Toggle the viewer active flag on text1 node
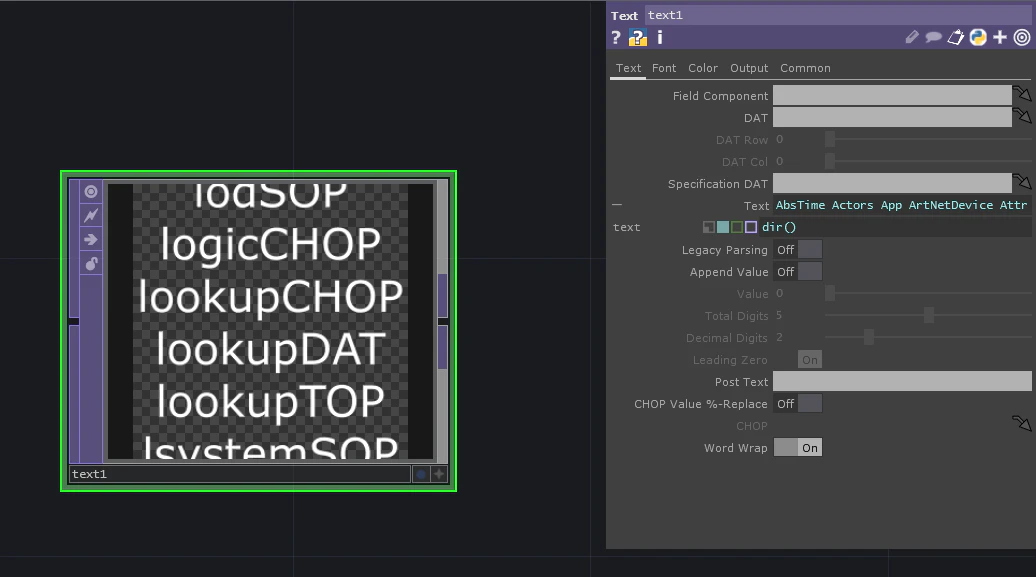1036x577 pixels. click(91, 192)
